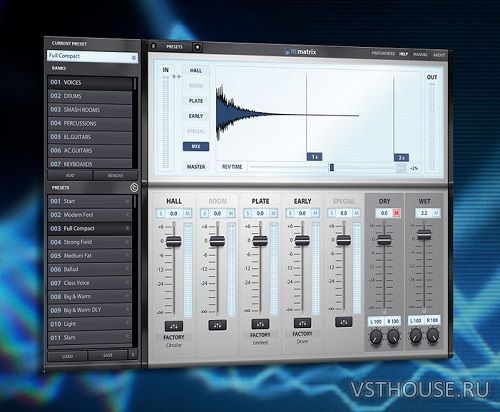
Task: Mute the HALL channel
Action: 188,214
